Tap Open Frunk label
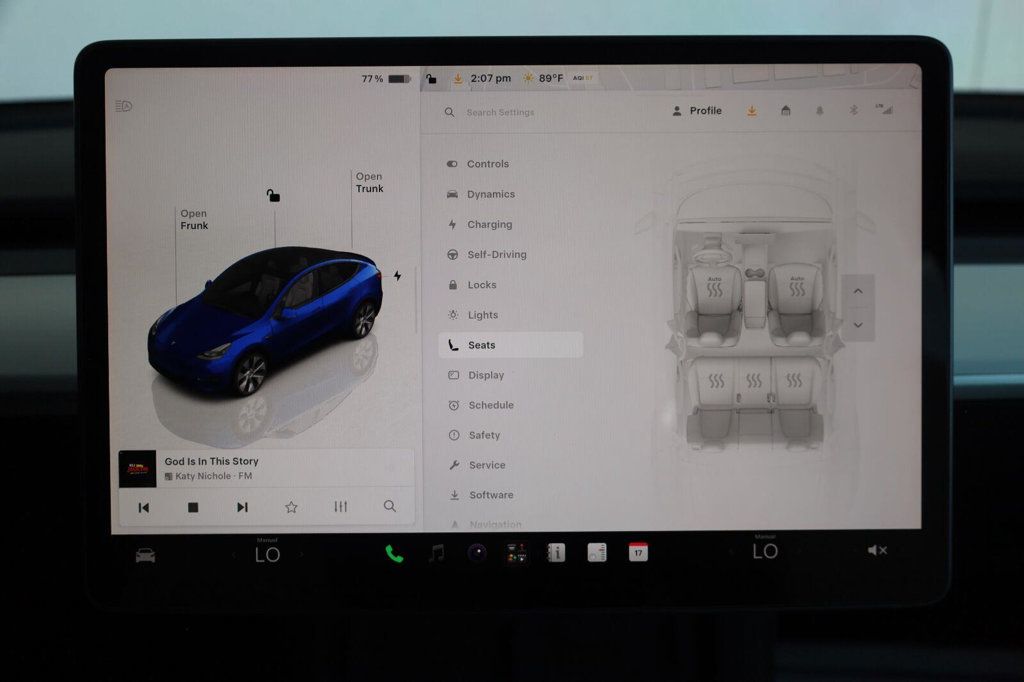 (x=194, y=219)
